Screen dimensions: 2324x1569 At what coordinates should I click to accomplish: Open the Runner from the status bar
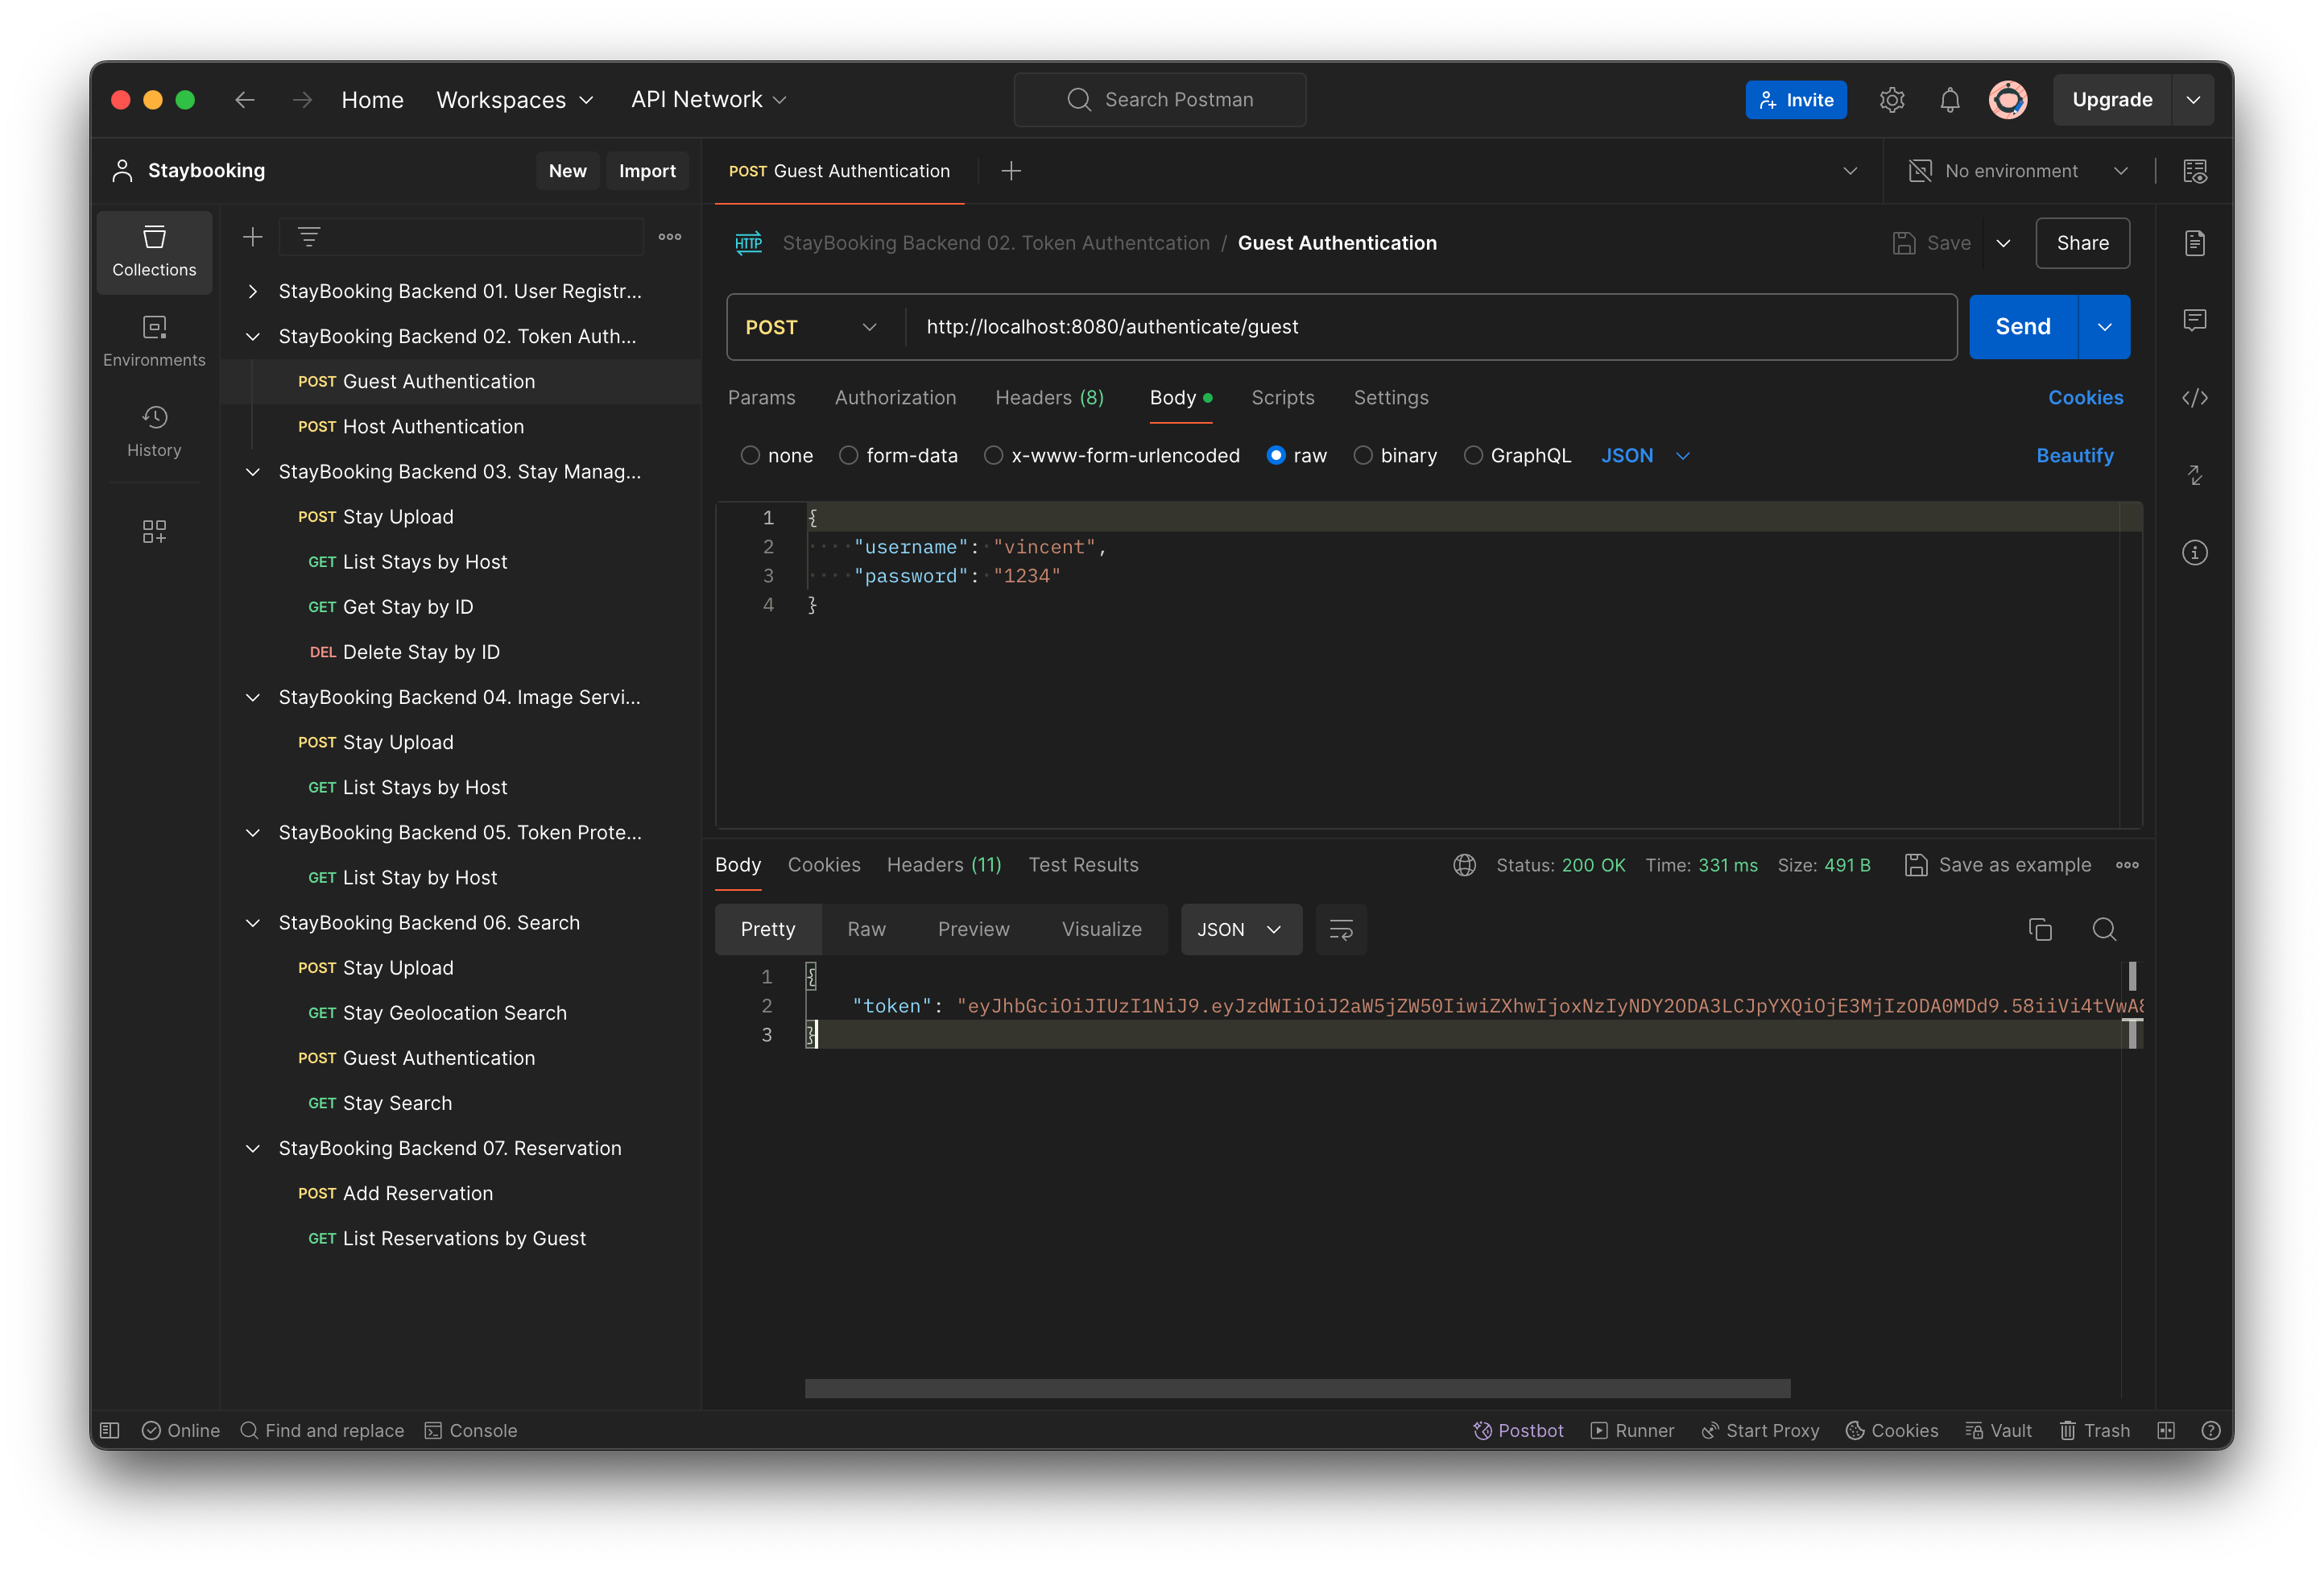tap(1632, 1430)
